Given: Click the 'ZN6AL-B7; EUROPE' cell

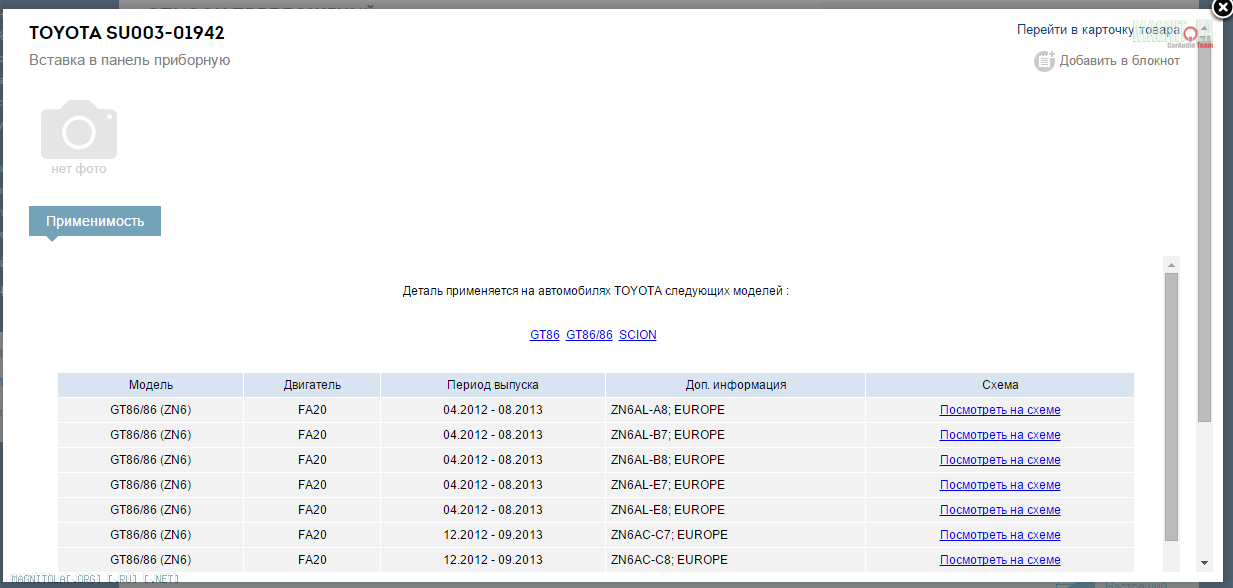Looking at the screenshot, I should (x=735, y=435).
